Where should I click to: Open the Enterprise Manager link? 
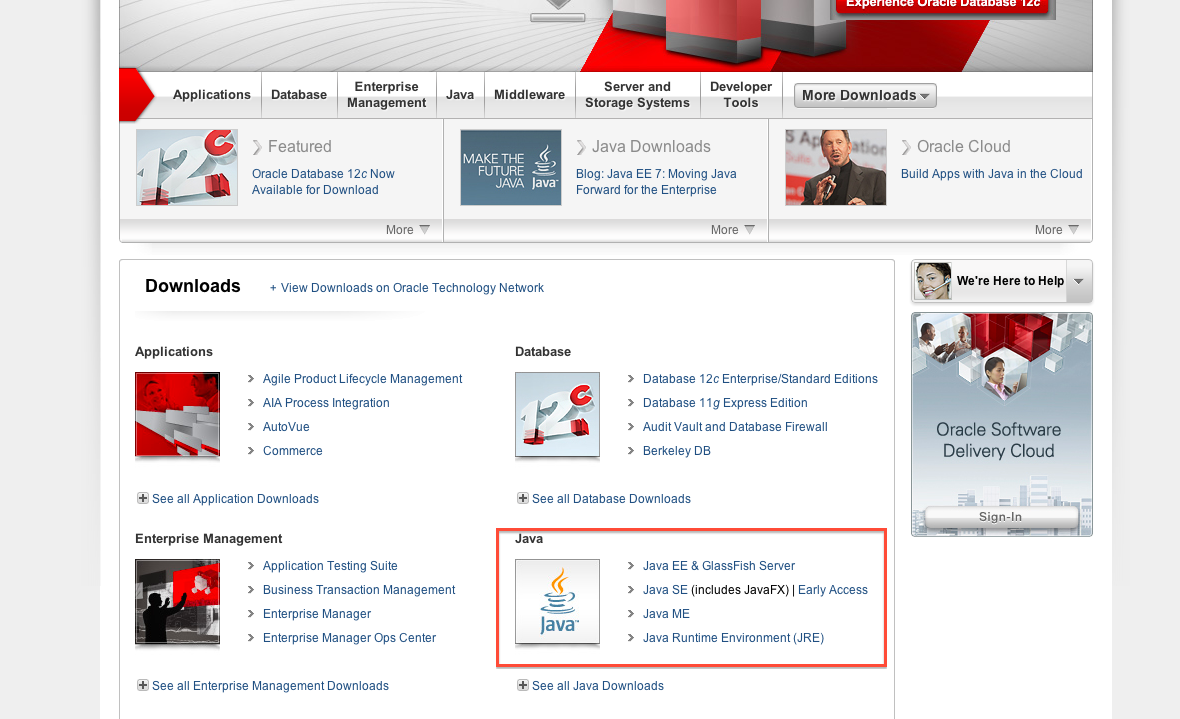(x=317, y=614)
